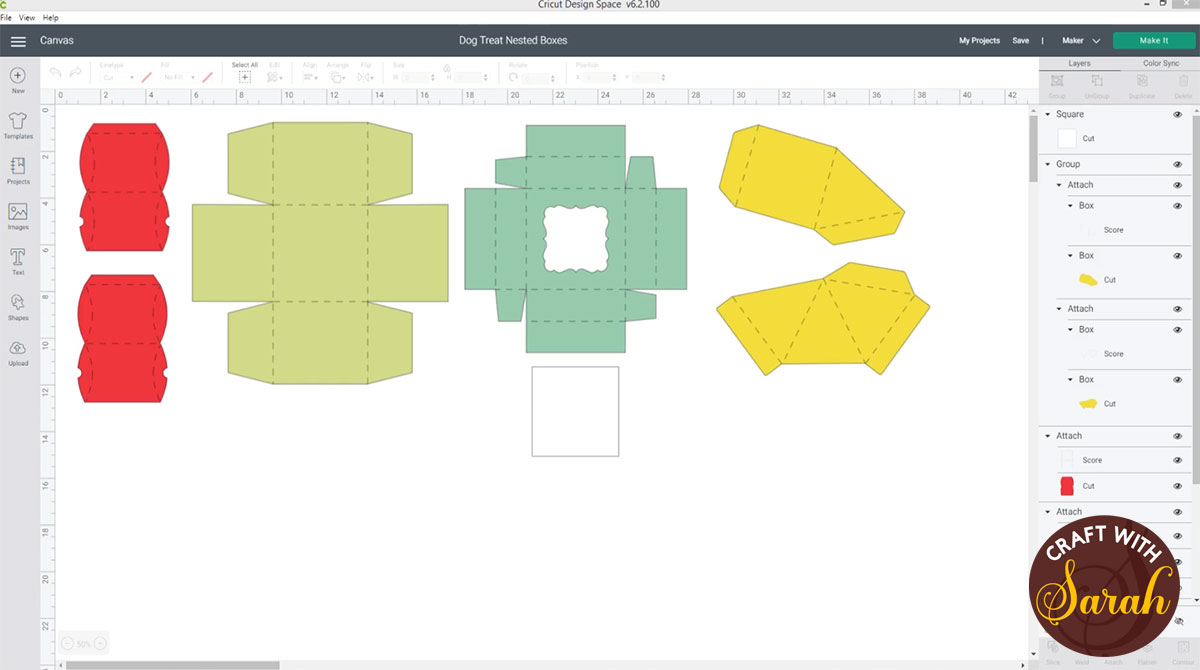Select the white Square layer thumbnail

pyautogui.click(x=1067, y=139)
